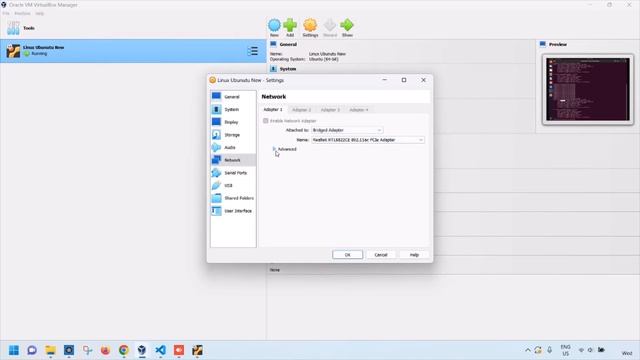Open Serial Ports settings category
Viewport: 640px width, 360px height.
pos(233,173)
